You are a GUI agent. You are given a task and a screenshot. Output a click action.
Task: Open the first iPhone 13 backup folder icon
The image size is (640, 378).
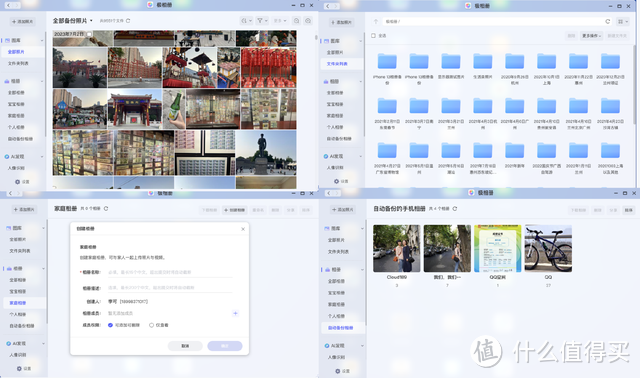point(387,61)
